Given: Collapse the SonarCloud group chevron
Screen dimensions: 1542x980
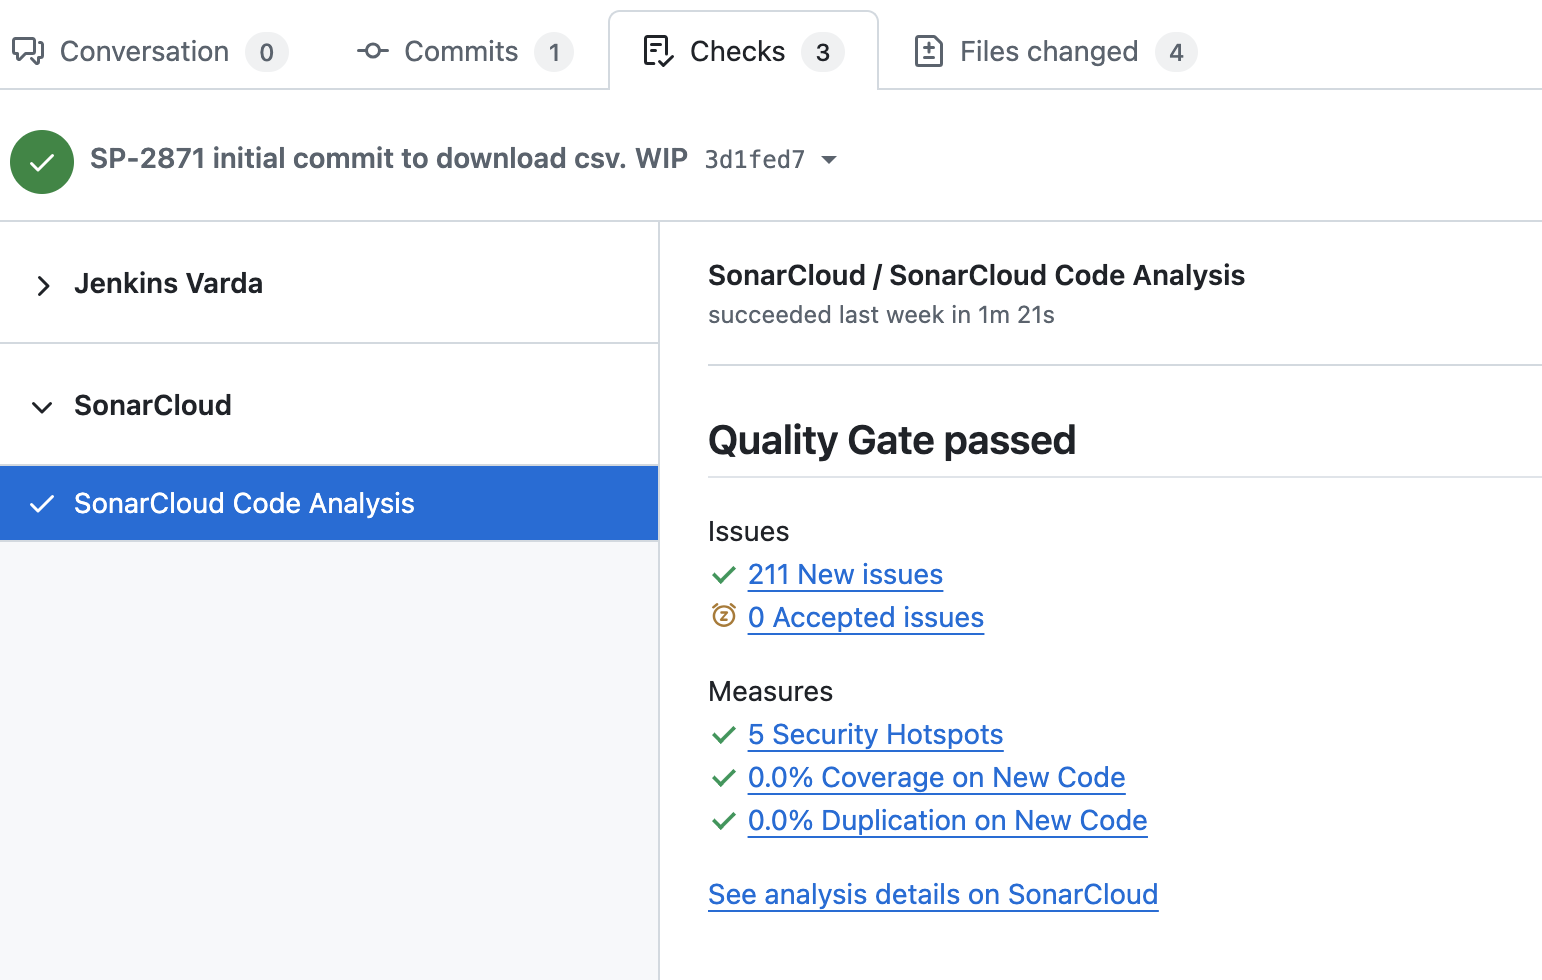Looking at the screenshot, I should (x=42, y=407).
